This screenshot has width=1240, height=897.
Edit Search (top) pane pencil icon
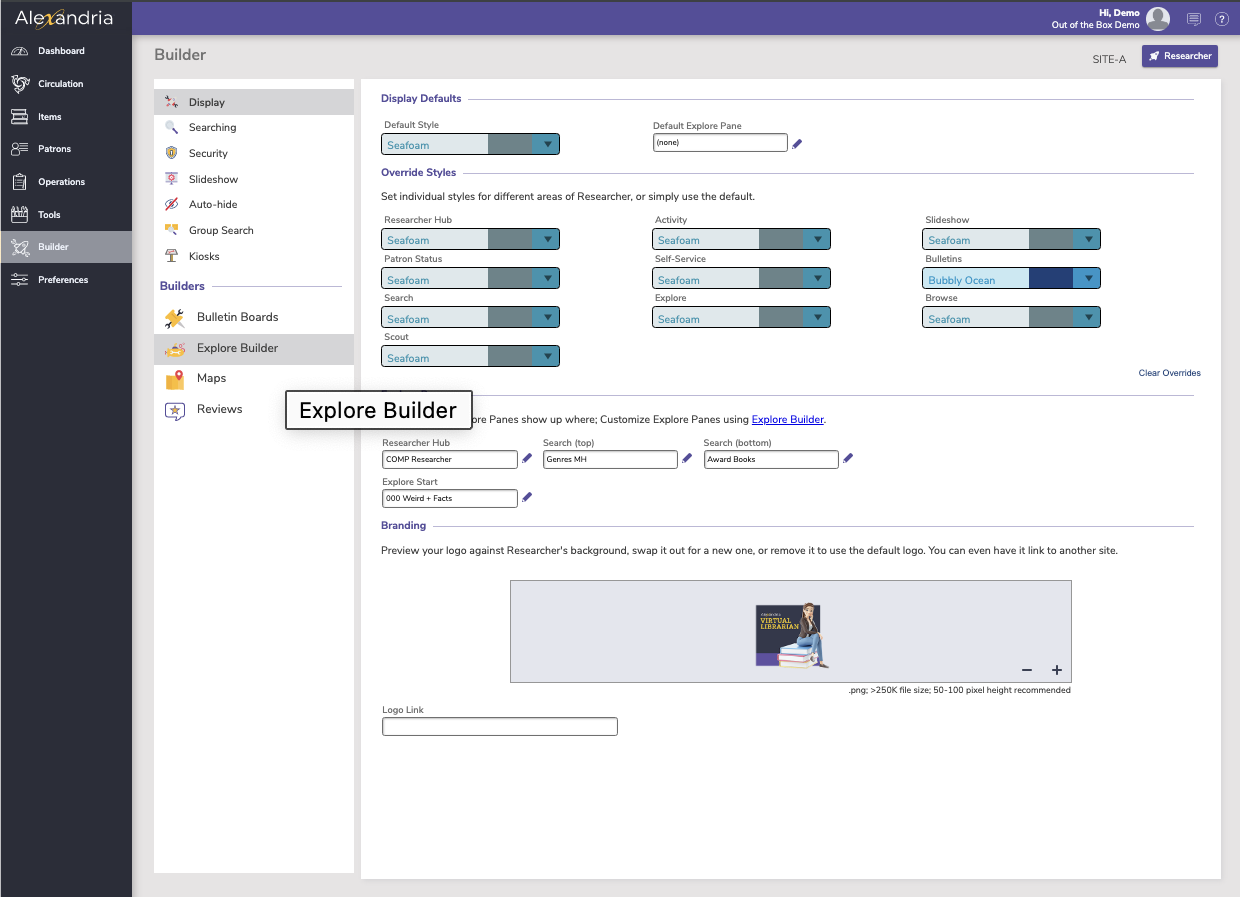click(687, 459)
